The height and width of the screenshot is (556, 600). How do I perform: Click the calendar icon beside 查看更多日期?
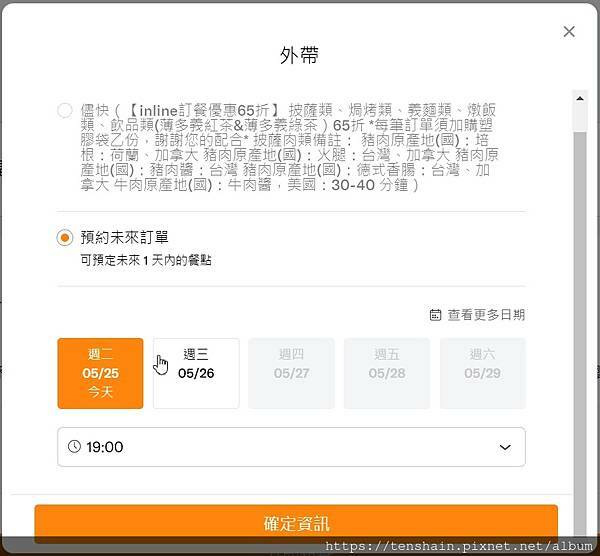click(435, 315)
